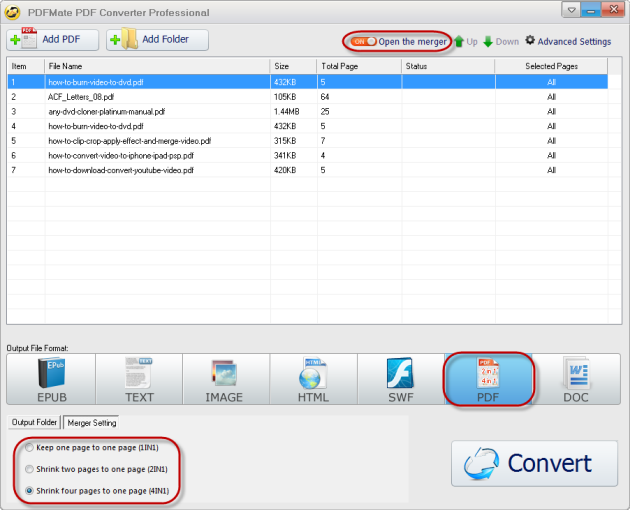Image resolution: width=630 pixels, height=510 pixels.
Task: Open Advanced Settings
Action: pyautogui.click(x=569, y=41)
